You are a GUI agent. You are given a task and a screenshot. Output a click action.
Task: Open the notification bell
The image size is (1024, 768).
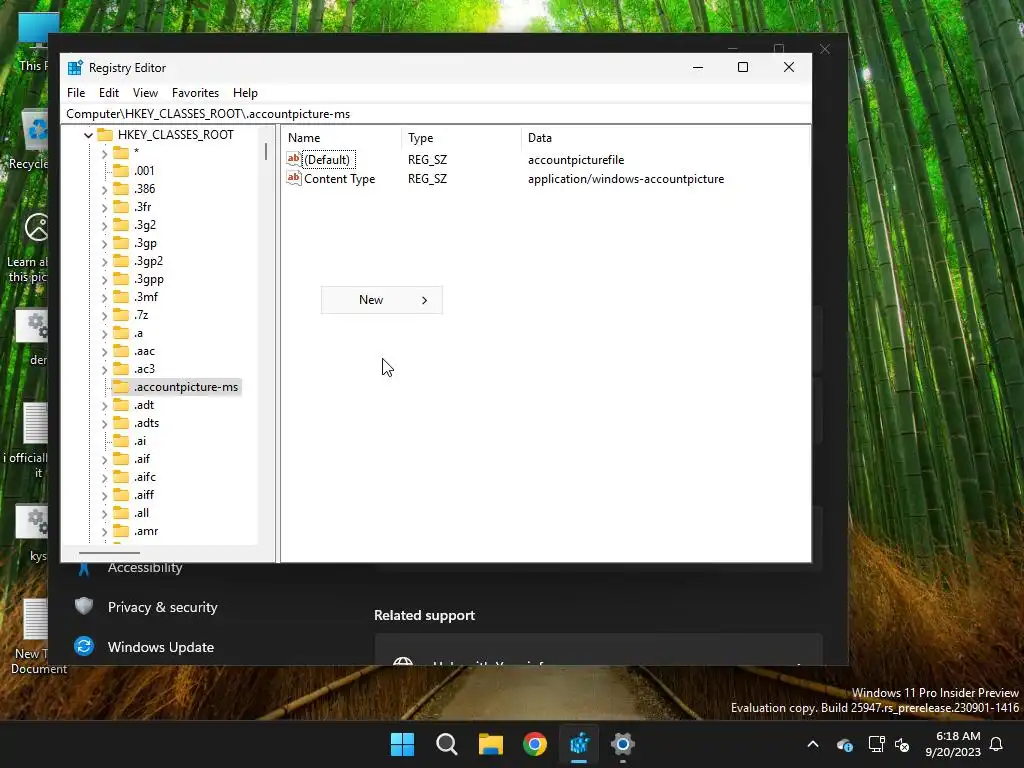click(x=997, y=744)
